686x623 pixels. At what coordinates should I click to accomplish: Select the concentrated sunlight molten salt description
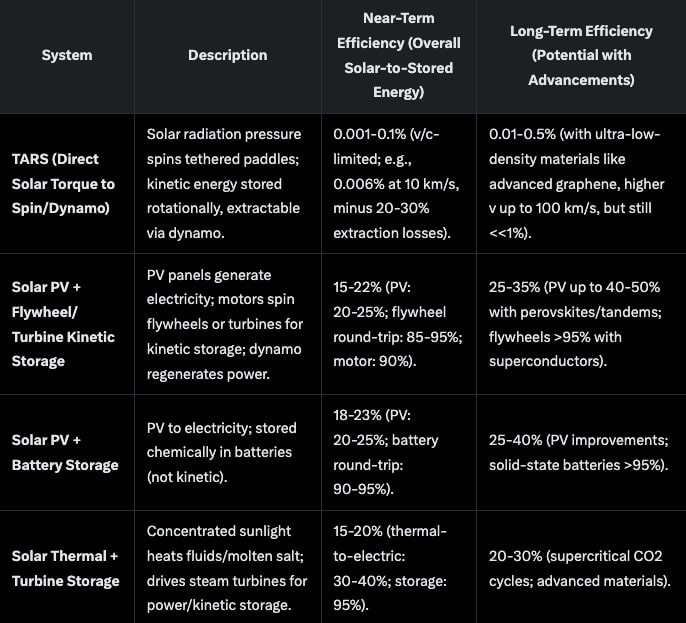pyautogui.click(x=227, y=567)
